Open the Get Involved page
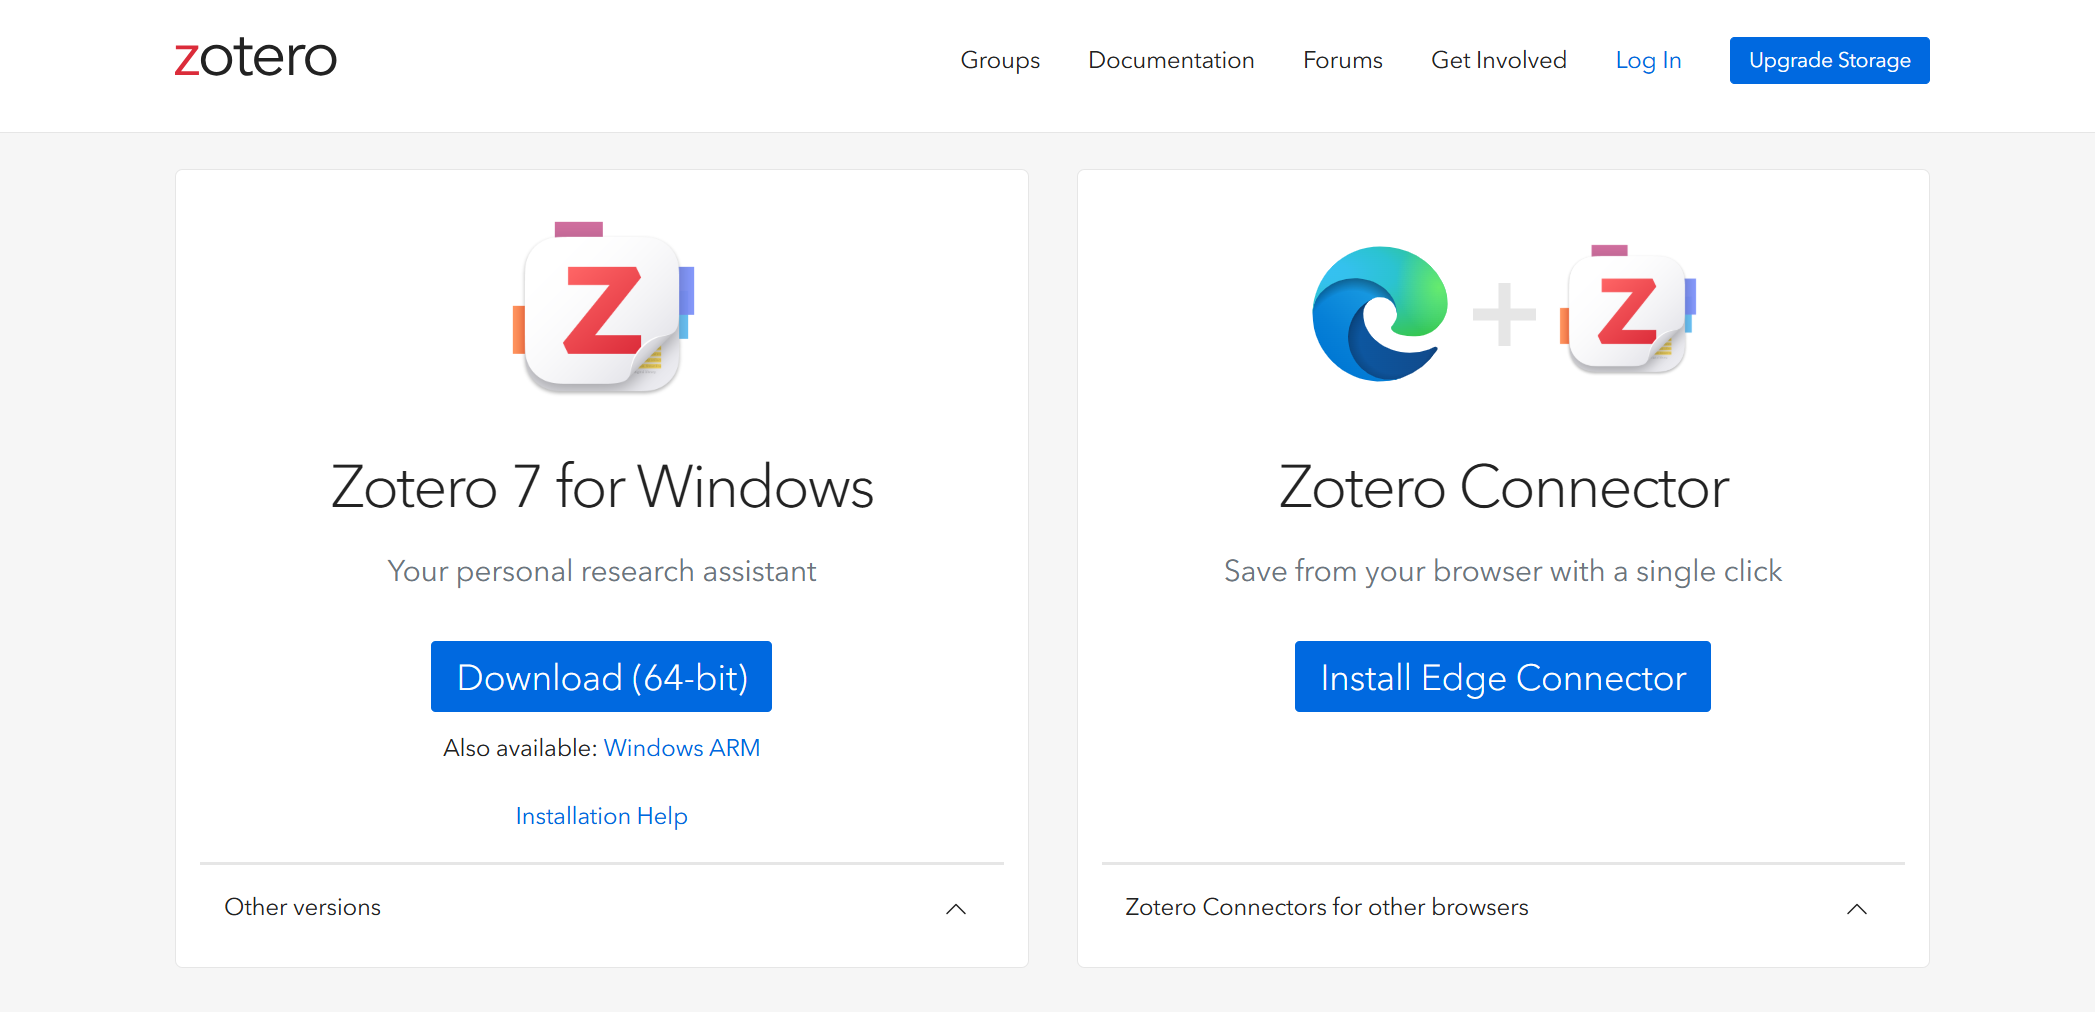Screen dimensions: 2095x1012 (x=1498, y=60)
